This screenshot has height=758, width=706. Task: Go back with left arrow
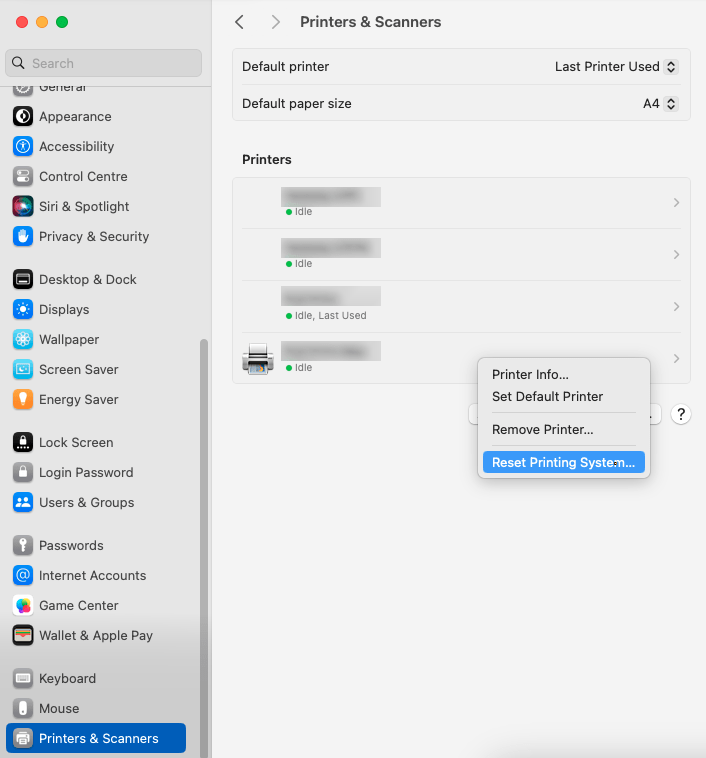point(239,22)
